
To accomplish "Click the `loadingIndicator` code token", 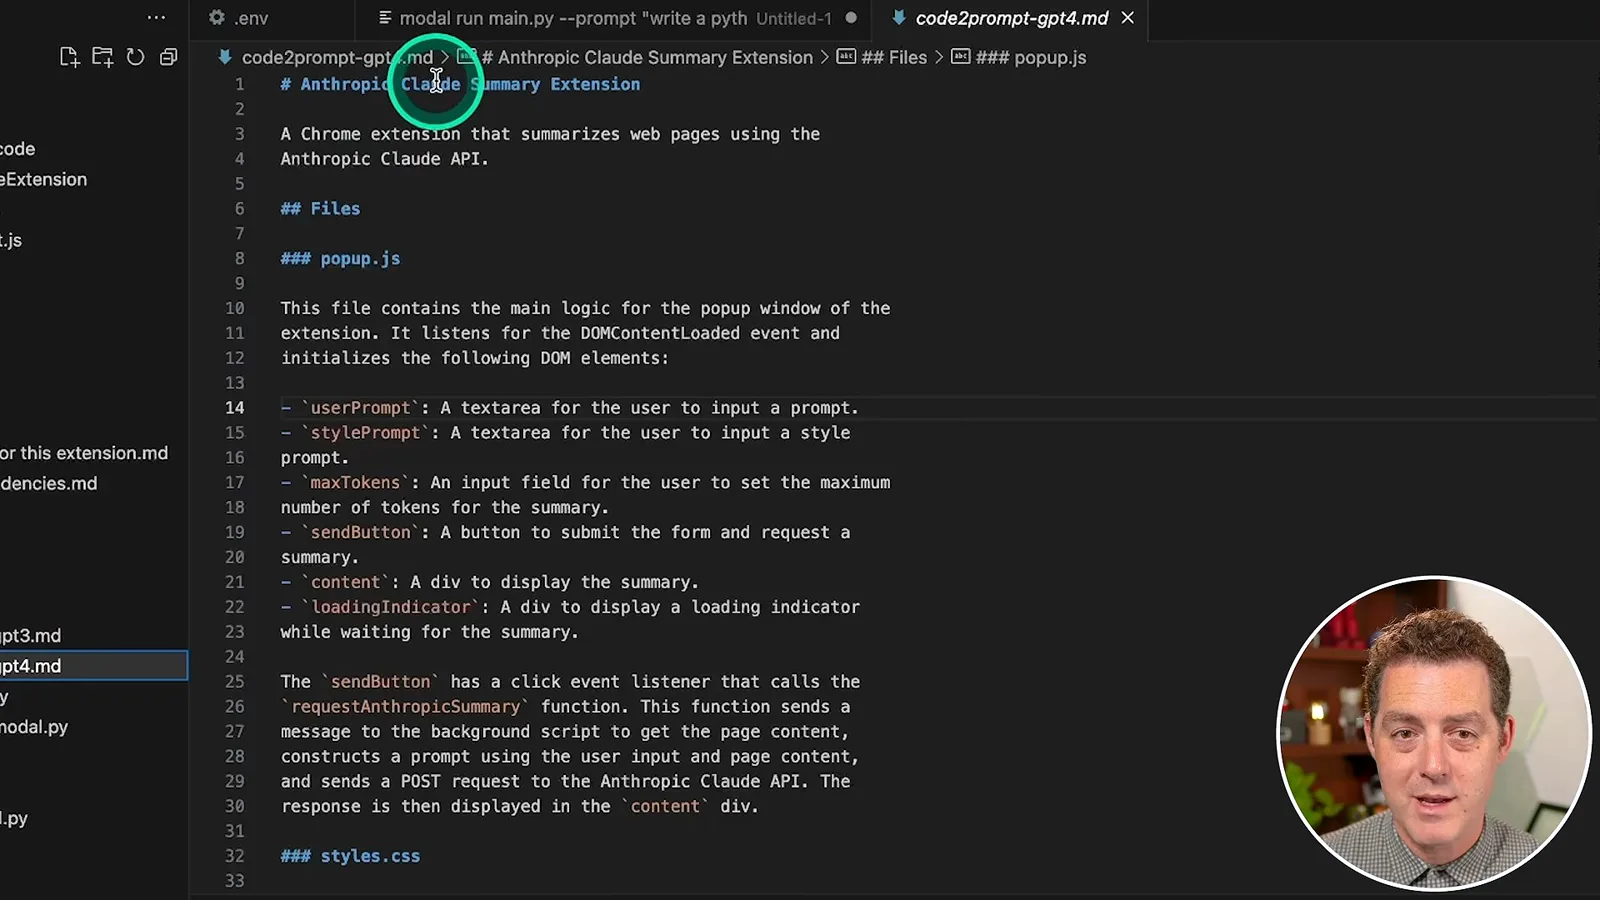I will (x=390, y=607).
